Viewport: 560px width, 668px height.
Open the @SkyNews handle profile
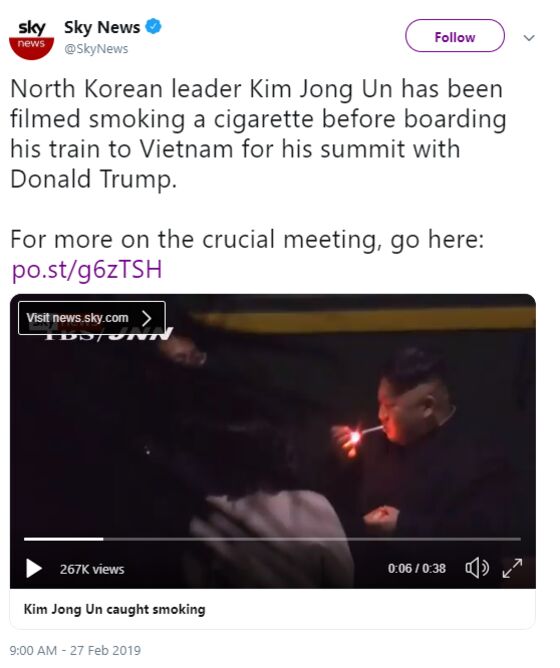(96, 49)
